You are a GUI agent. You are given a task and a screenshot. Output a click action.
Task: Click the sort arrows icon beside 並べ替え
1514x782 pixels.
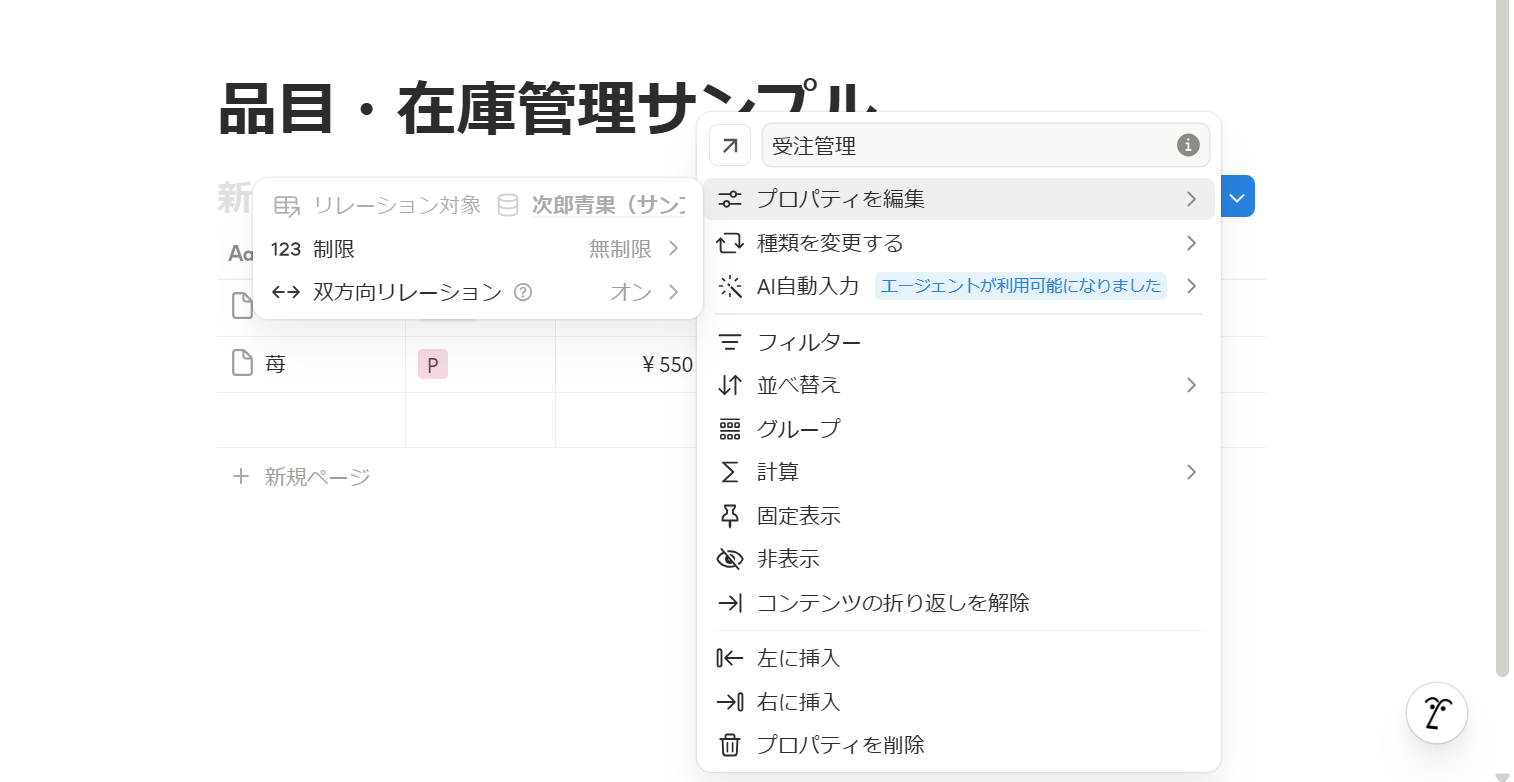click(730, 385)
